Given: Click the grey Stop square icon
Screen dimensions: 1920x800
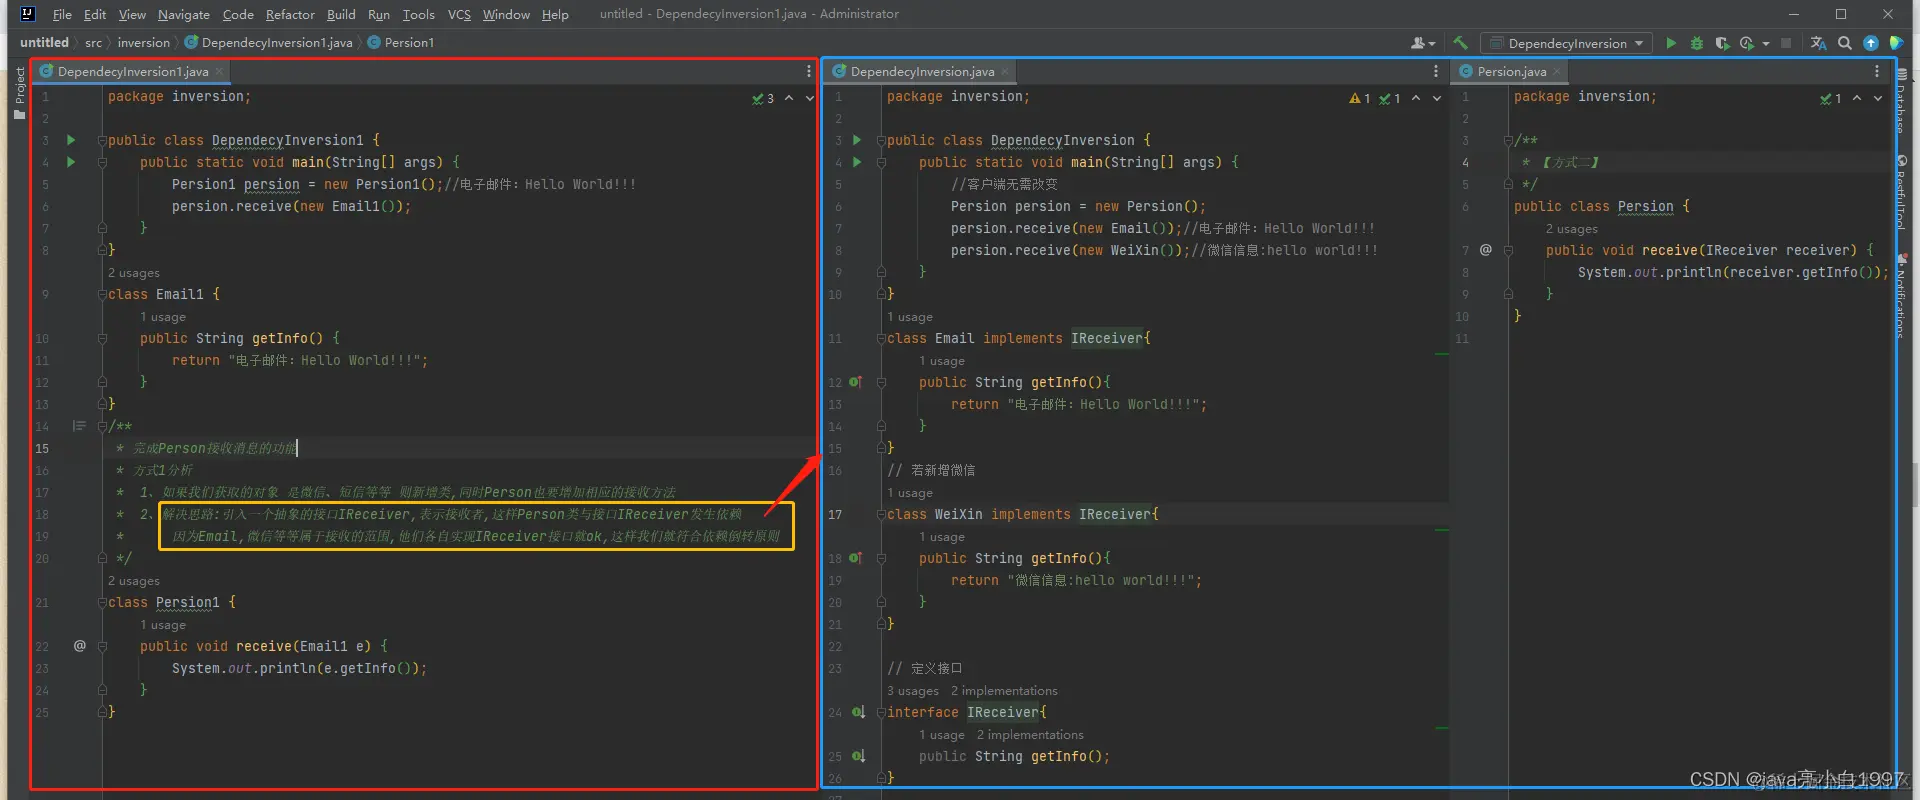Looking at the screenshot, I should coord(1786,43).
